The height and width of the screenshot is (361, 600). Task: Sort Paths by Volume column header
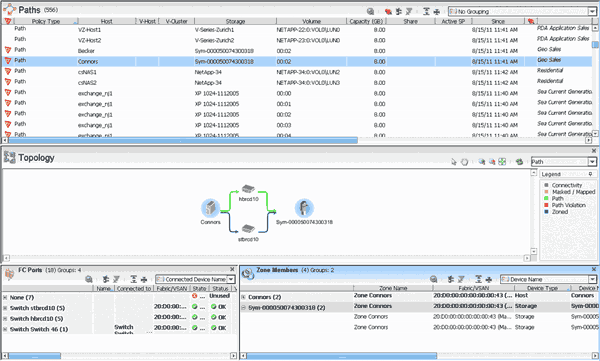coord(311,21)
